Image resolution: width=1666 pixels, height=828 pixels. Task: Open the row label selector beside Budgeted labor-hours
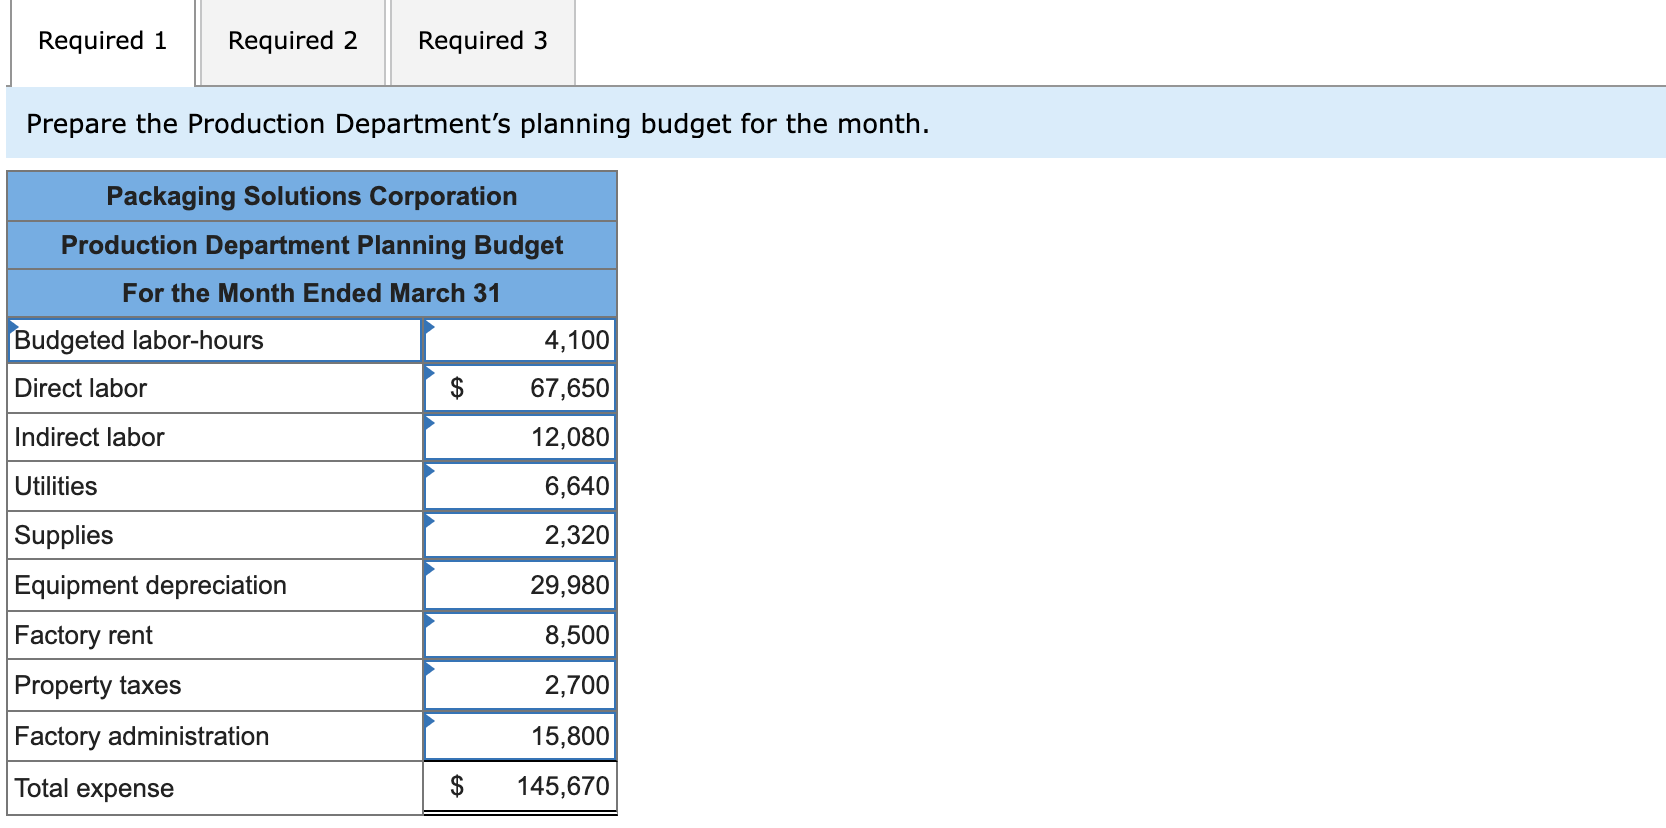click(12, 325)
